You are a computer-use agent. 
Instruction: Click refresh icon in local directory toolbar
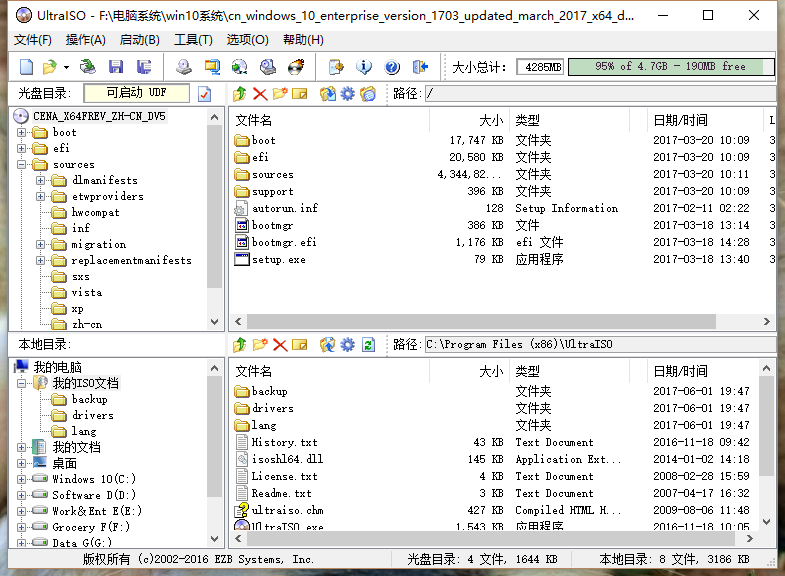click(x=369, y=345)
